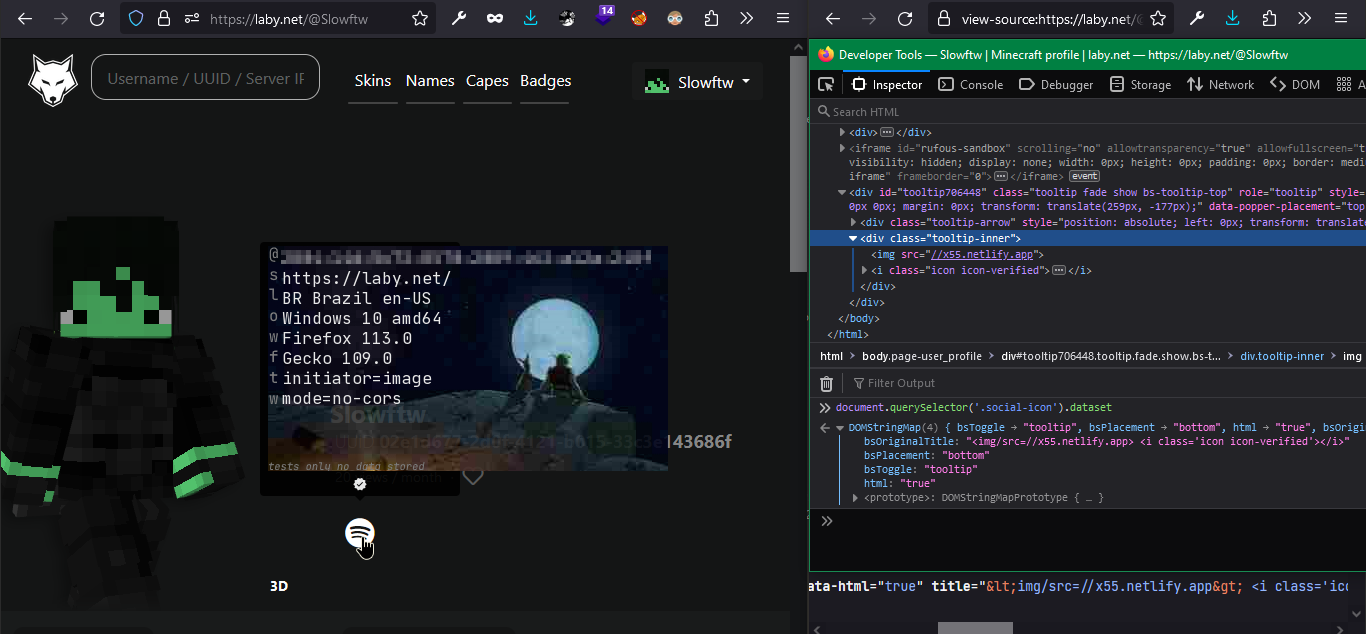This screenshot has height=634, width=1366.
Task: Open extensions puzzle menu in left window
Action: coord(711,18)
